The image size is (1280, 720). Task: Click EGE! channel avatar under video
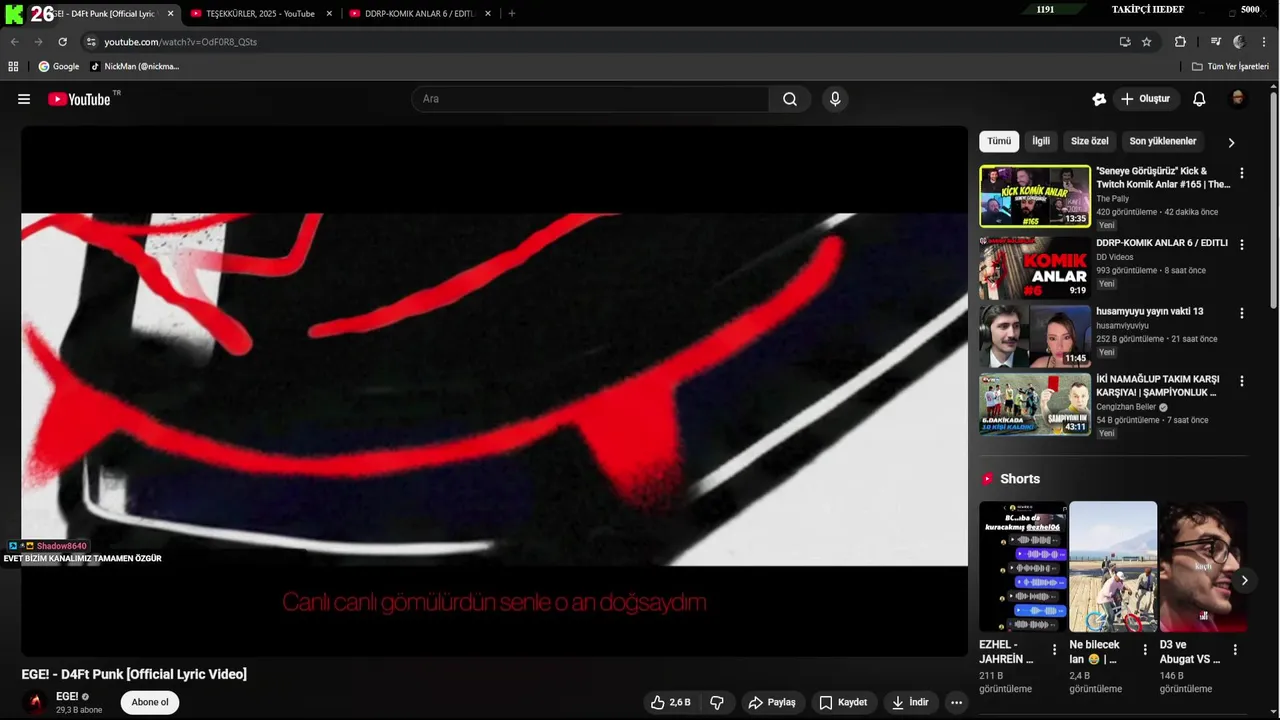click(x=36, y=702)
